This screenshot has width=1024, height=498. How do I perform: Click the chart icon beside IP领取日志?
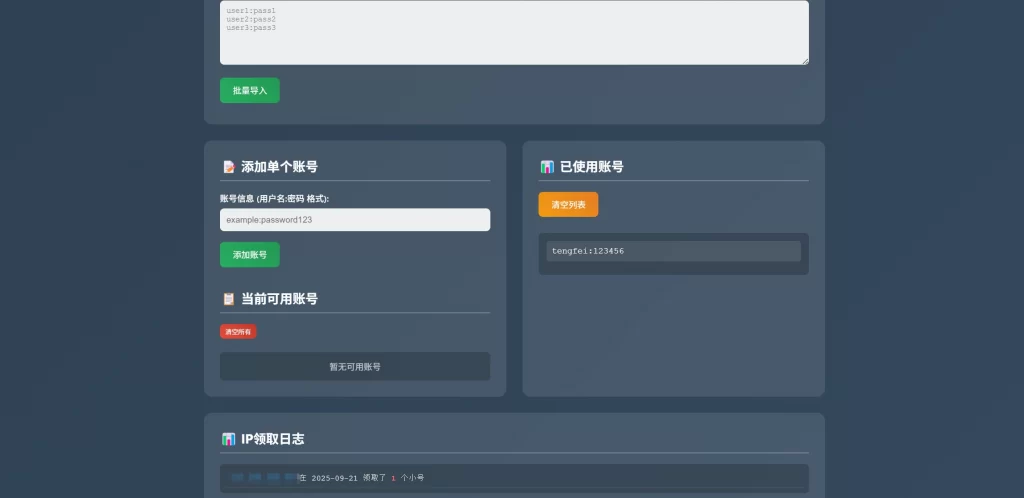pyautogui.click(x=229, y=439)
